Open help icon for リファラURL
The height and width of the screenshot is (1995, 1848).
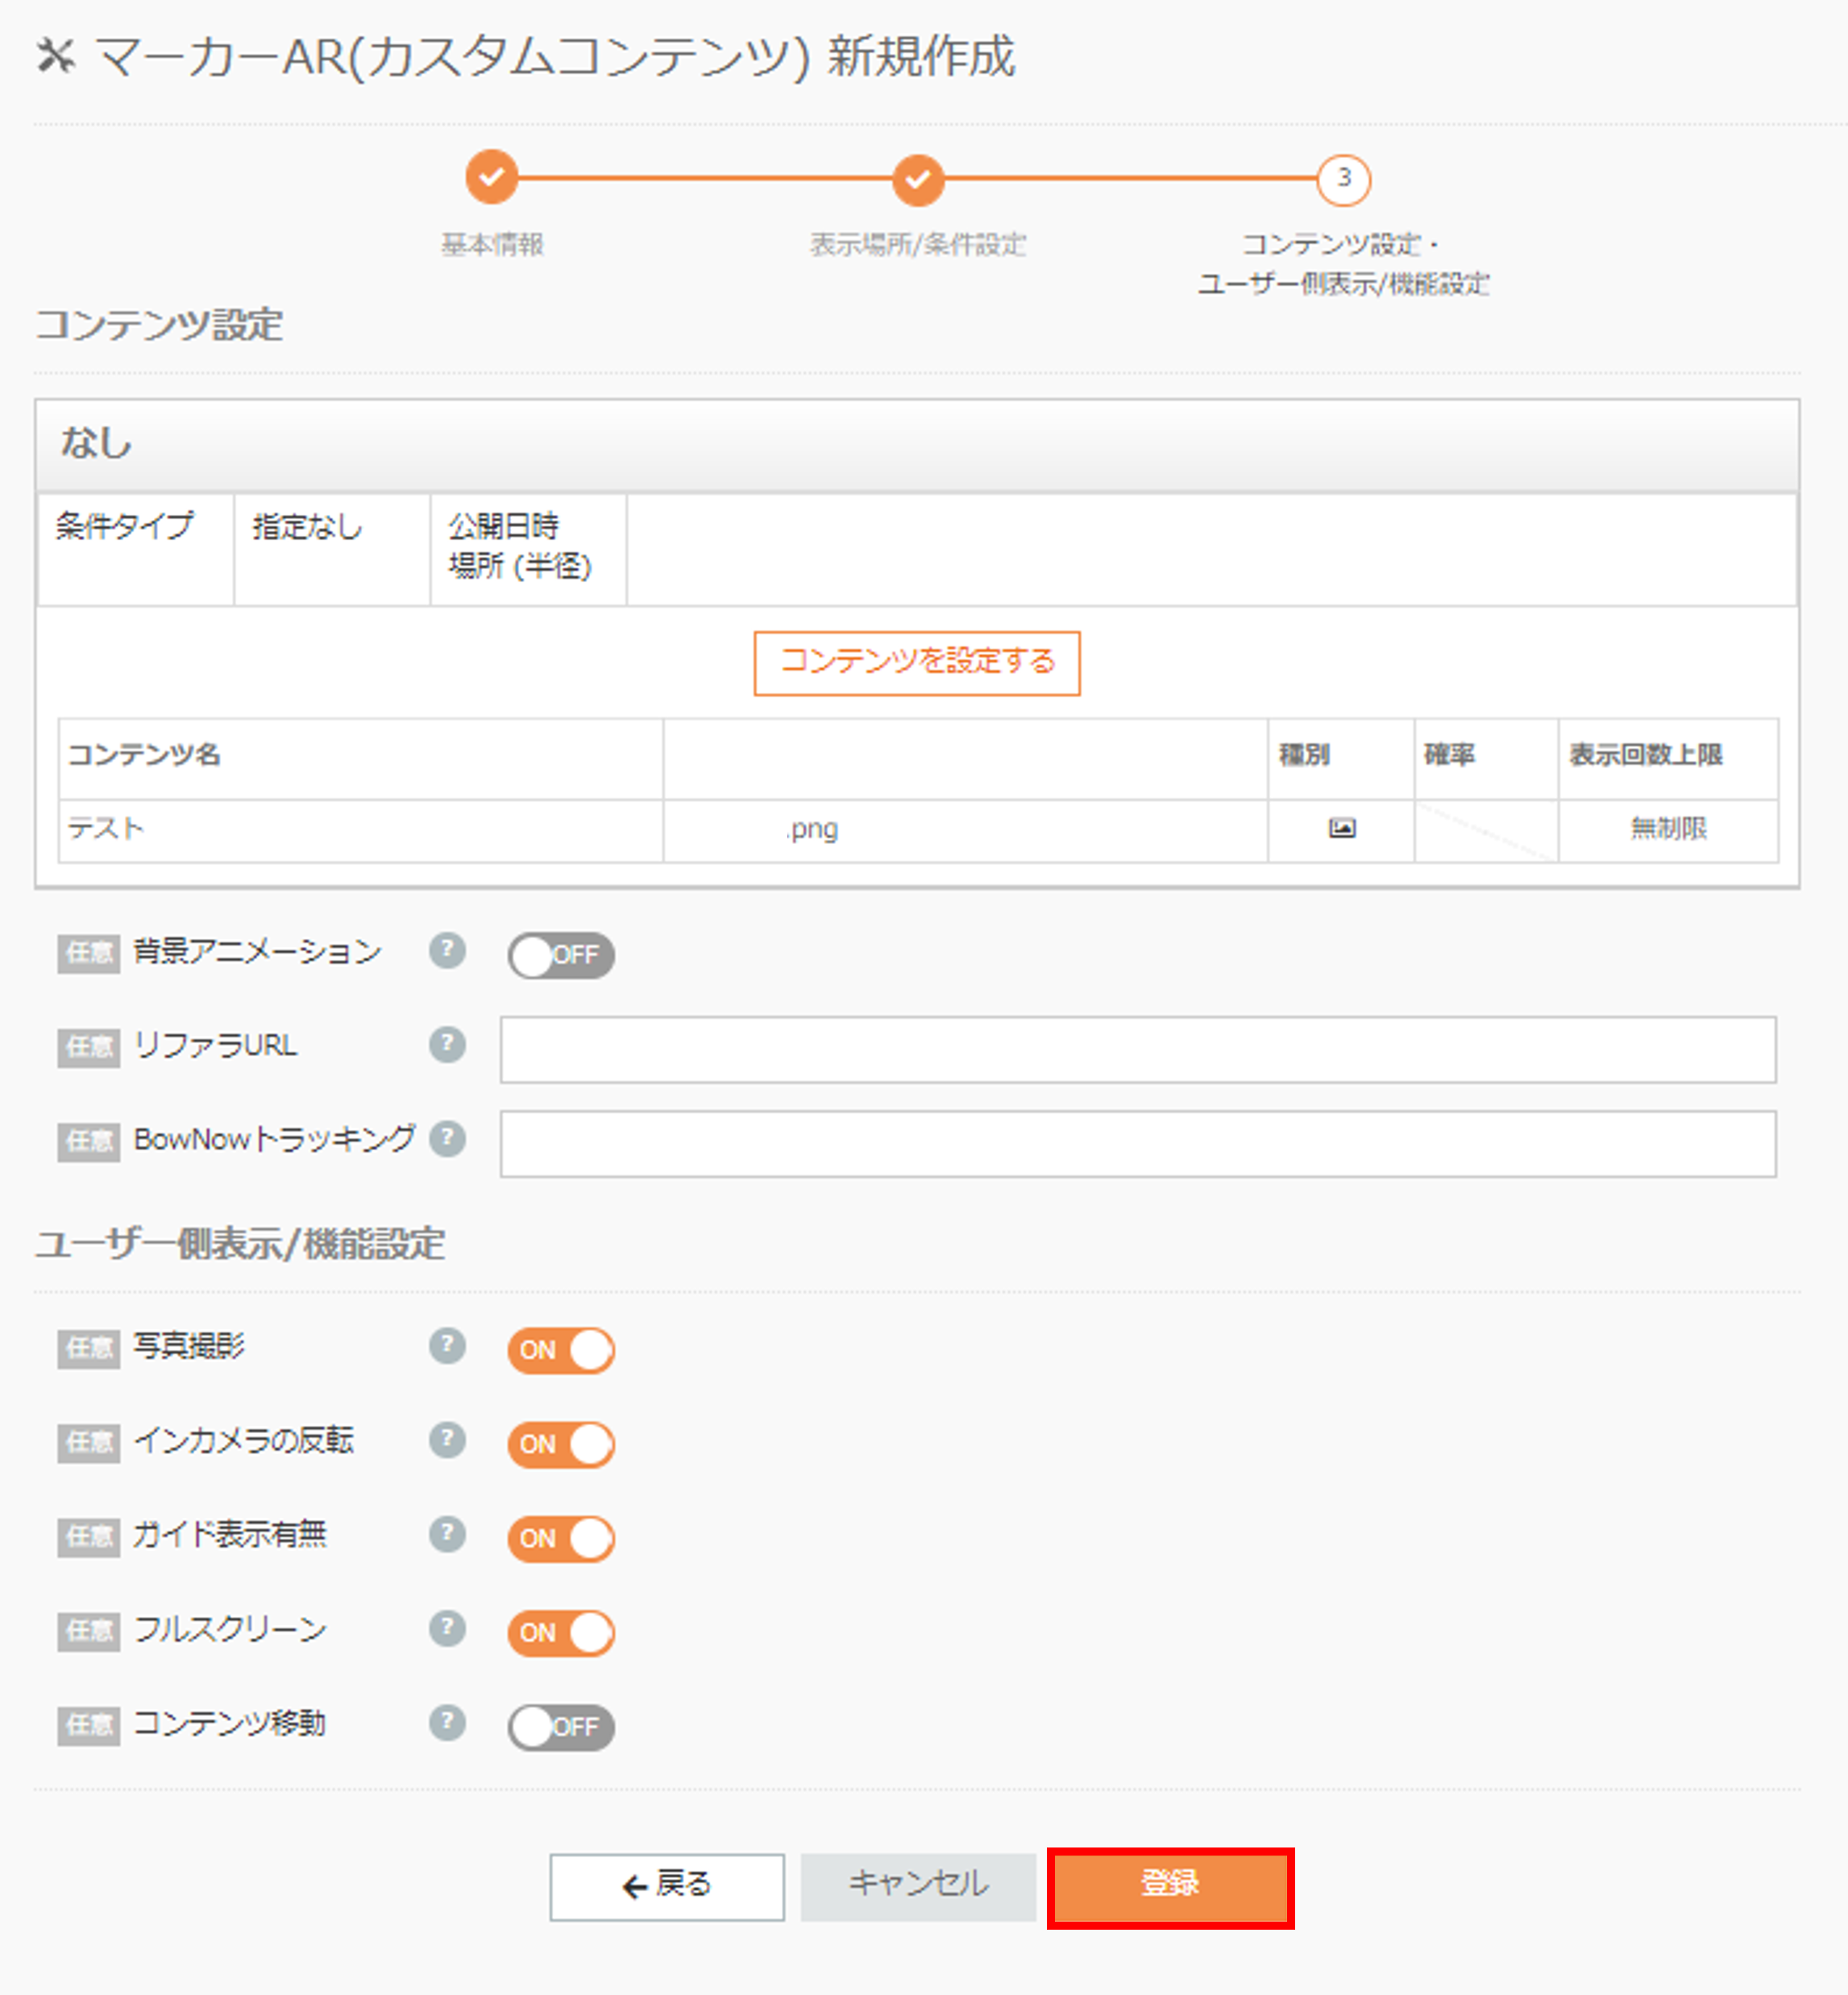(447, 1044)
